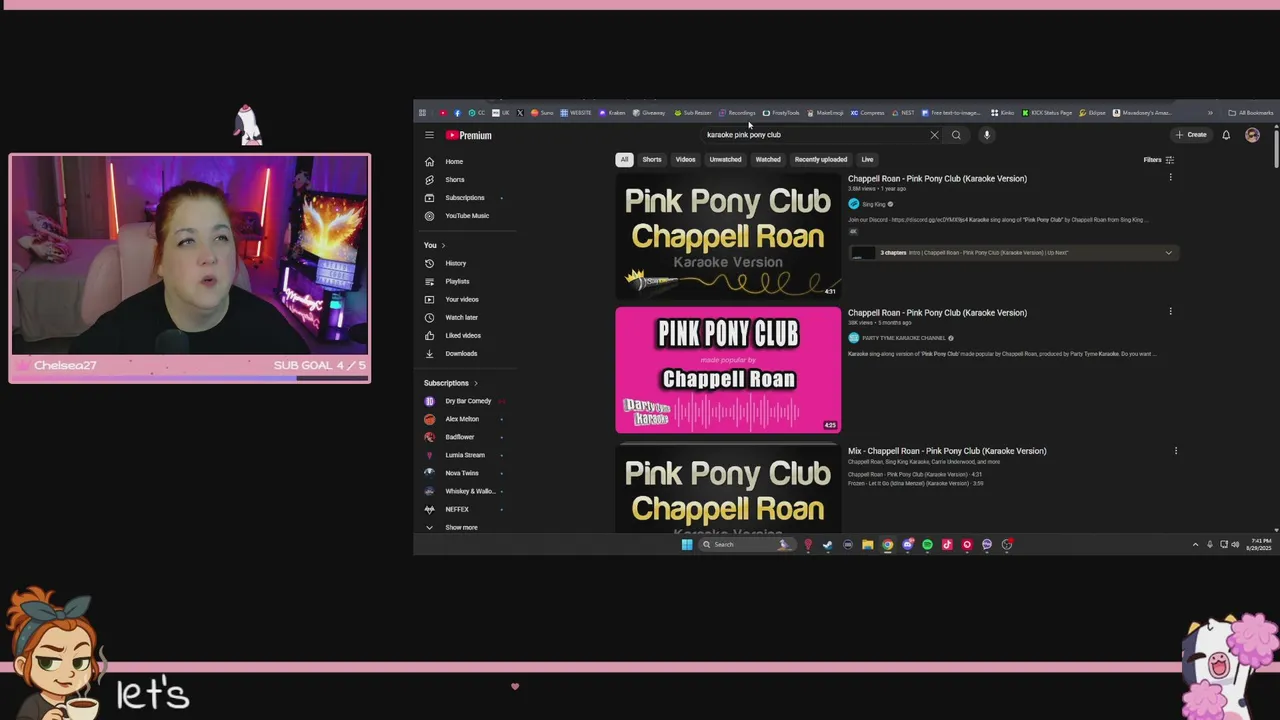1280x720 pixels.
Task: Select the All filter chip
Action: (624, 159)
